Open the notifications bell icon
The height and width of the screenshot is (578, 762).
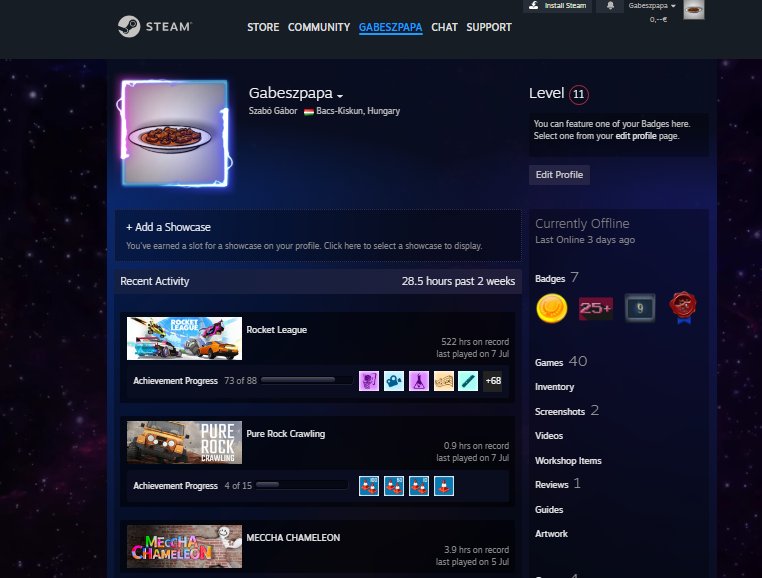click(610, 6)
